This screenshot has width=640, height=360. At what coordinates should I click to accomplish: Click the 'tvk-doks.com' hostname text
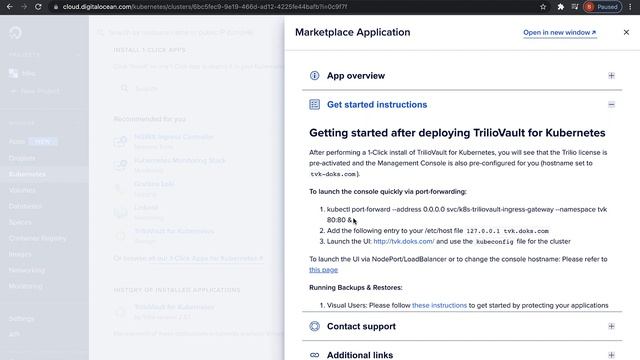[x=333, y=174]
